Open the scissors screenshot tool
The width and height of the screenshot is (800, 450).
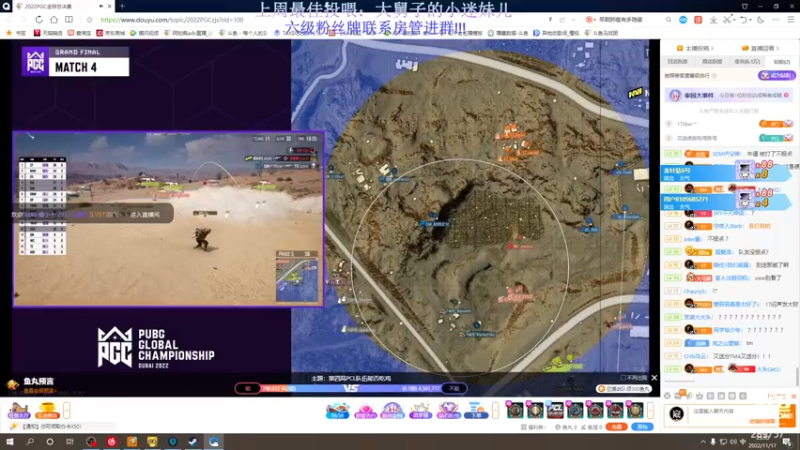pyautogui.click(x=728, y=19)
